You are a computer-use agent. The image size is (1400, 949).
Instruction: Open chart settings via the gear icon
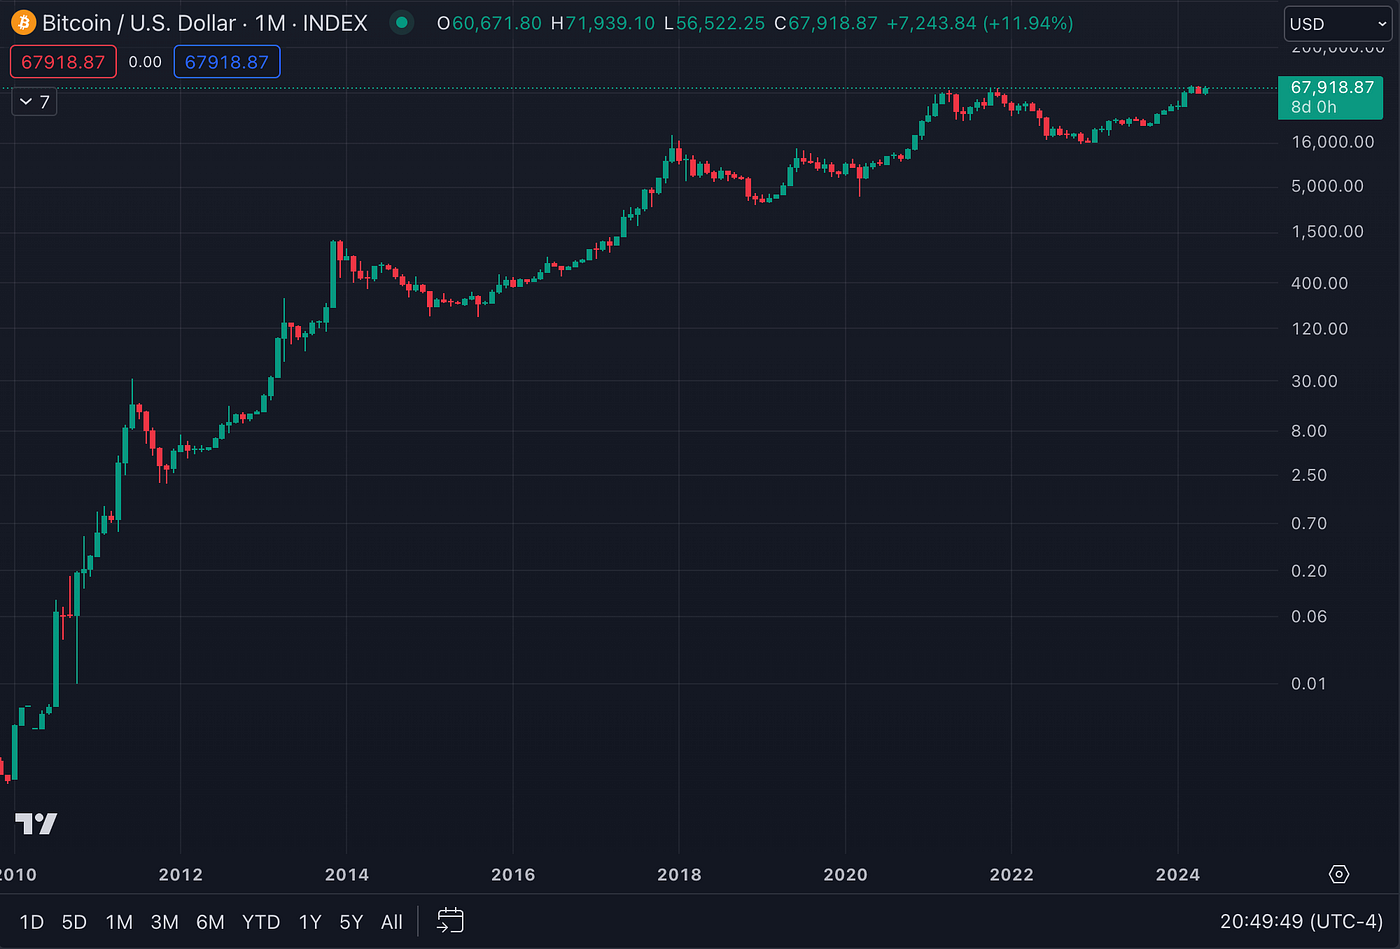[x=1339, y=873]
